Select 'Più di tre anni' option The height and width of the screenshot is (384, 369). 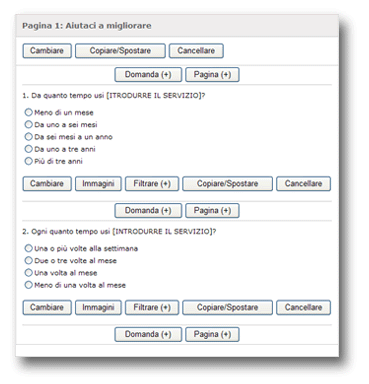tap(29, 161)
